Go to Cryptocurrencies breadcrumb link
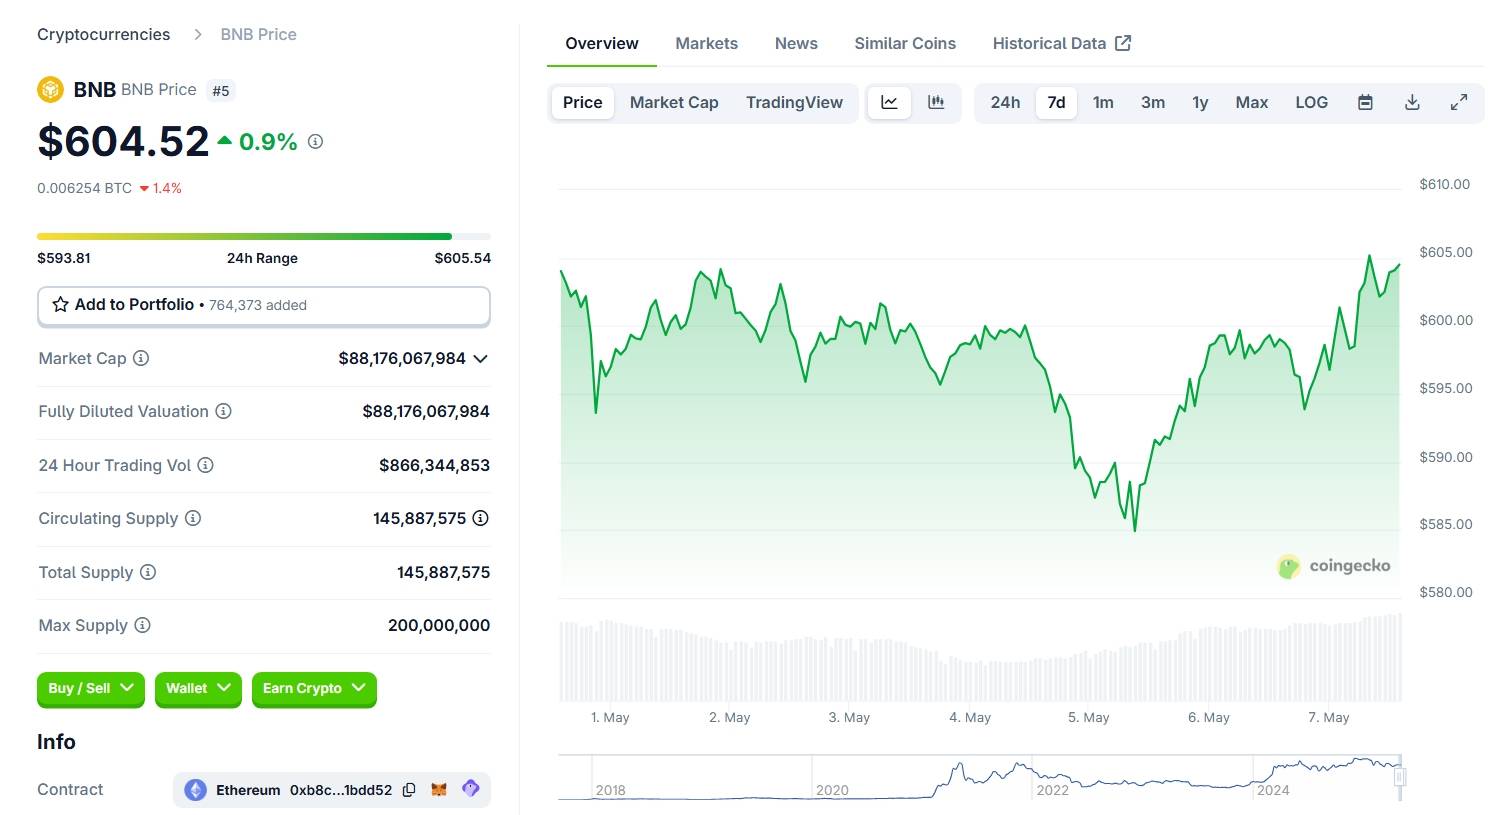This screenshot has width=1494, height=815. [103, 34]
